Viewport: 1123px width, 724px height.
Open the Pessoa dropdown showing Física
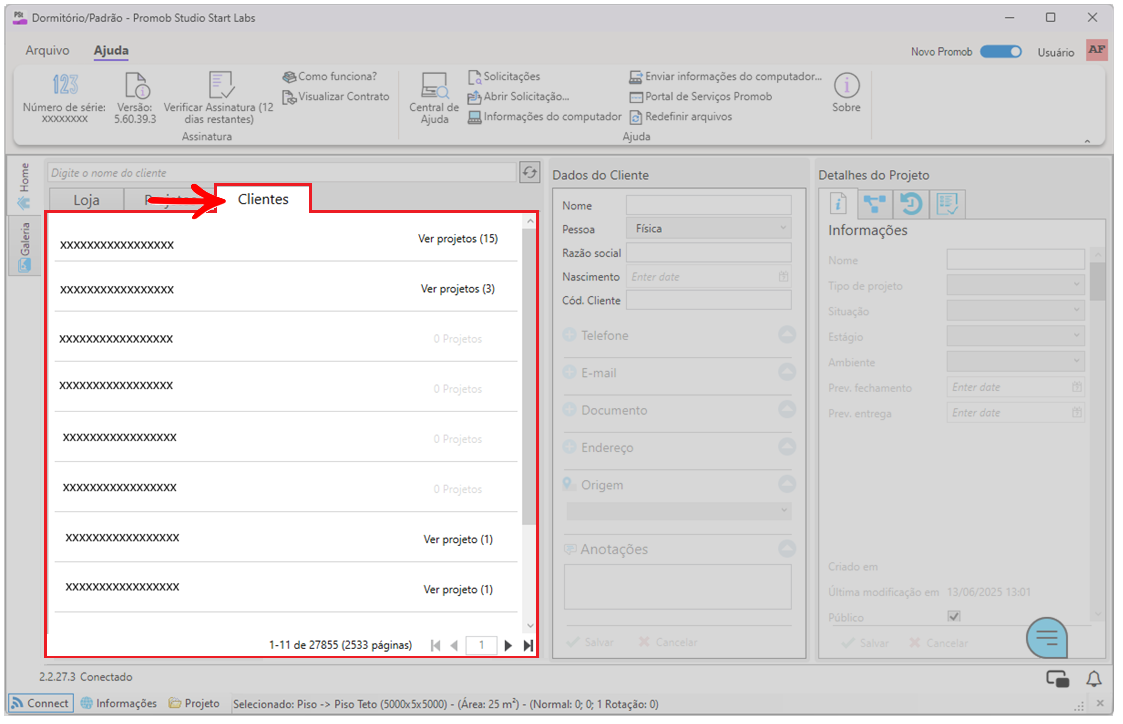pyautogui.click(x=708, y=228)
